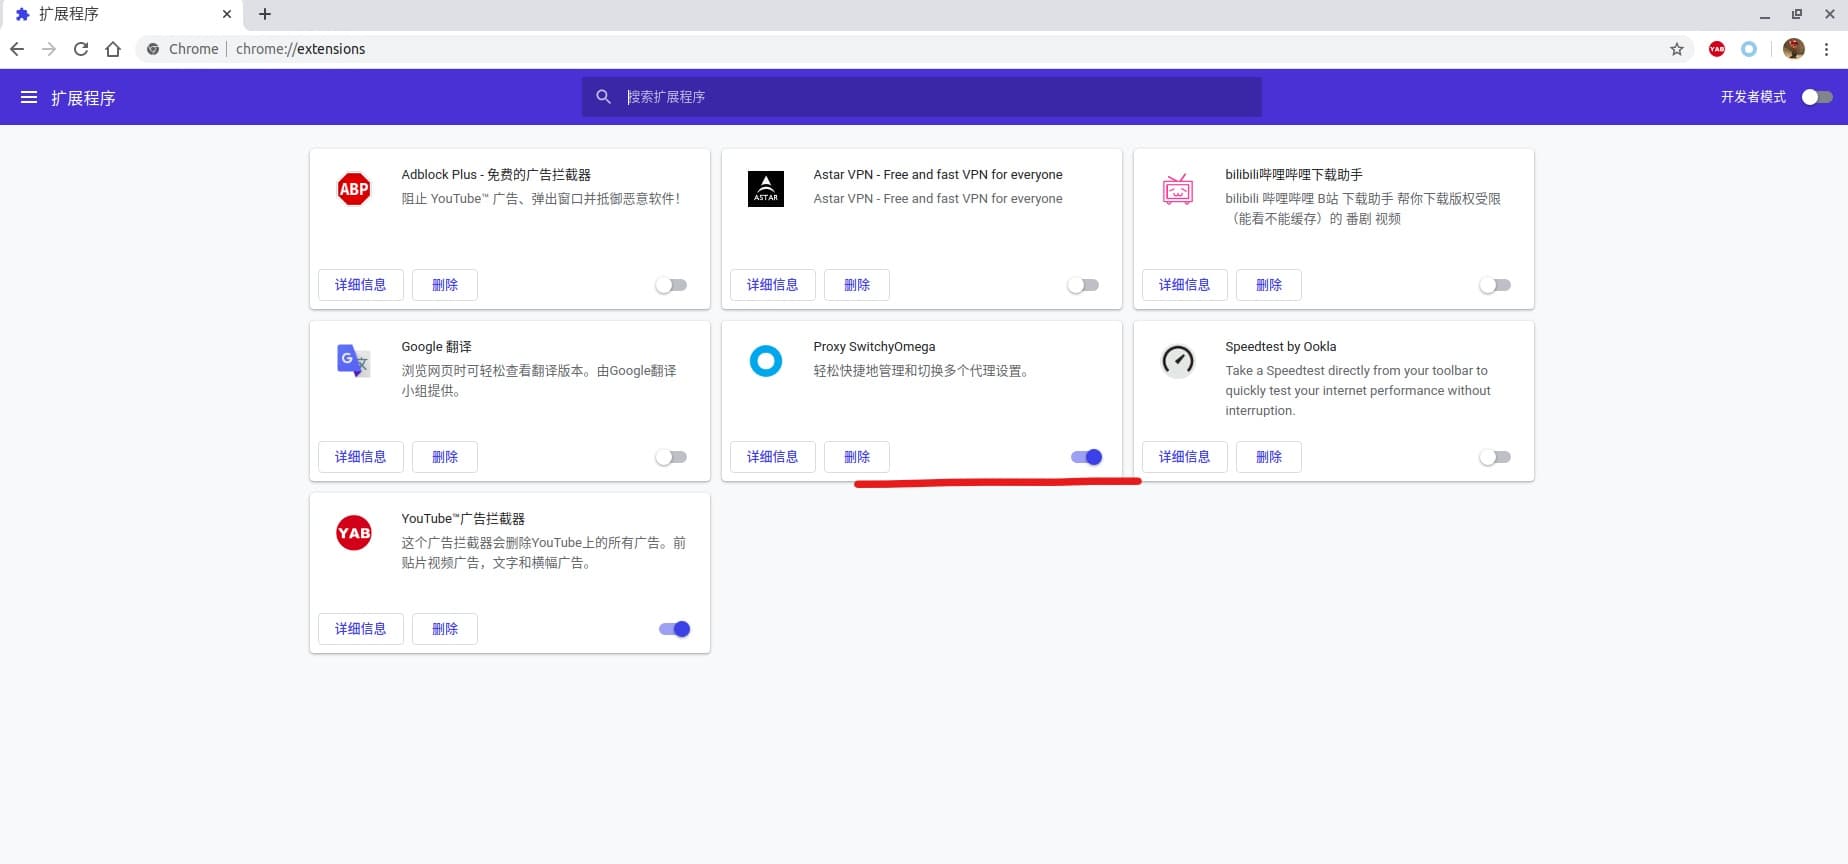The image size is (1848, 864).
Task: Enable the Speedtest by Ookla extension
Action: (1495, 457)
